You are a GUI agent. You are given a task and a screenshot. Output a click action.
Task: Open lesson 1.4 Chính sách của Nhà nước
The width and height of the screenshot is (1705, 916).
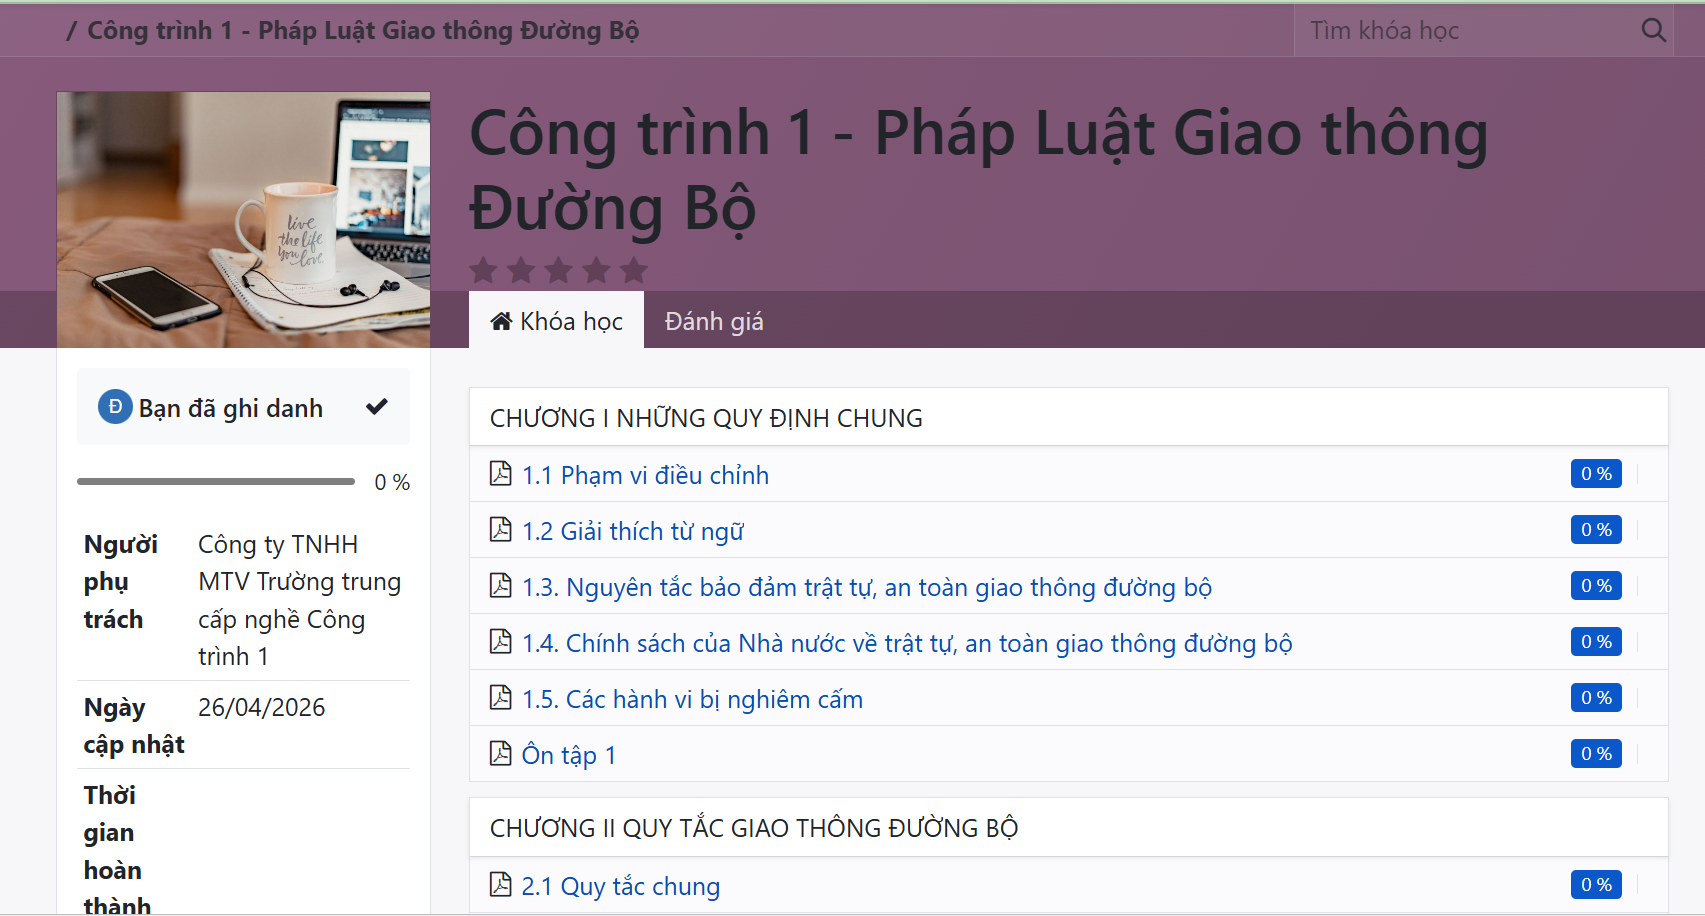click(x=907, y=643)
